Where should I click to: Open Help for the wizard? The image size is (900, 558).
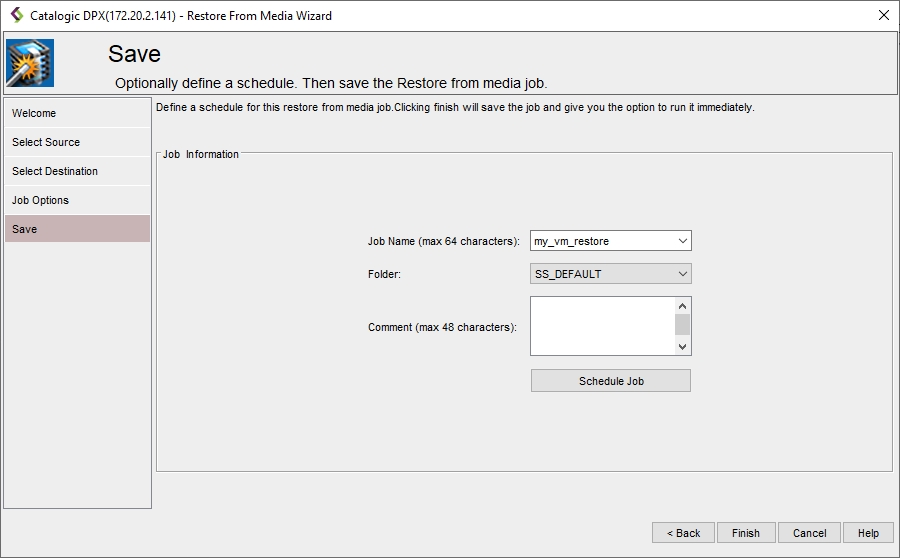[868, 533]
